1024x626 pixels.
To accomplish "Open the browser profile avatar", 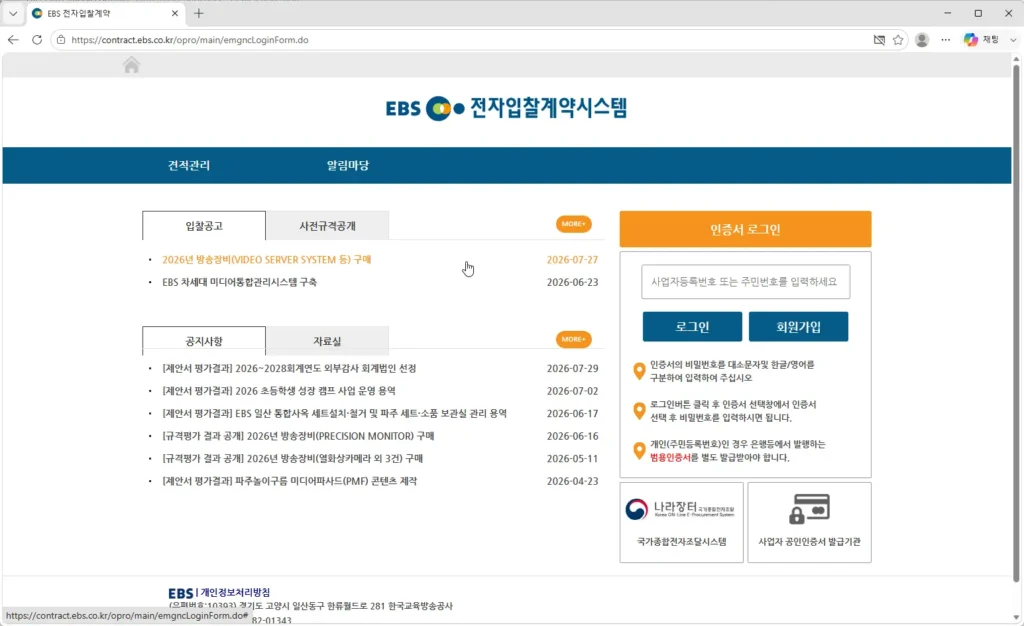I will [x=922, y=40].
